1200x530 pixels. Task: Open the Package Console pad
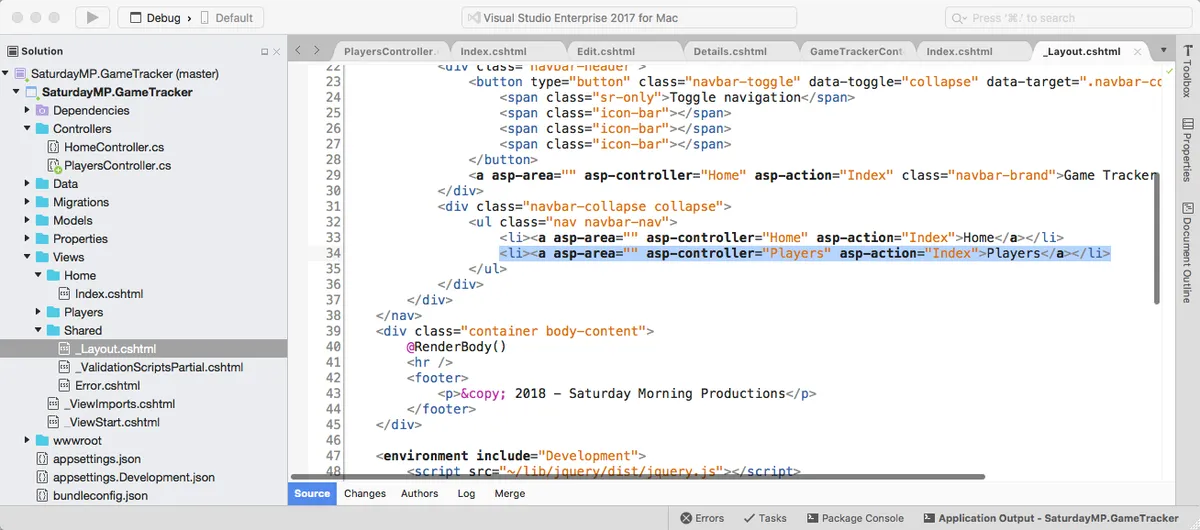(854, 518)
